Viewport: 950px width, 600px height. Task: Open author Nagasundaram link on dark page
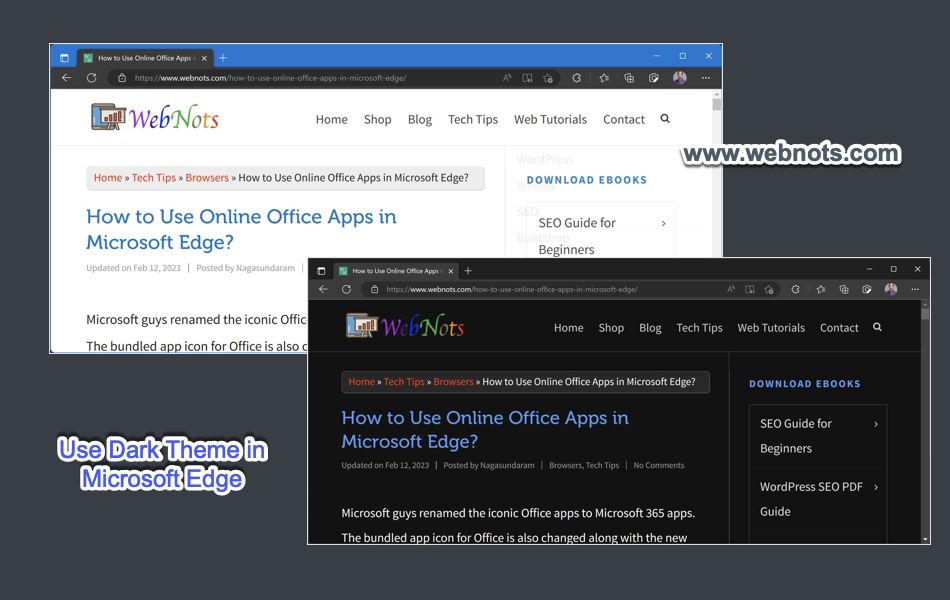tap(507, 465)
